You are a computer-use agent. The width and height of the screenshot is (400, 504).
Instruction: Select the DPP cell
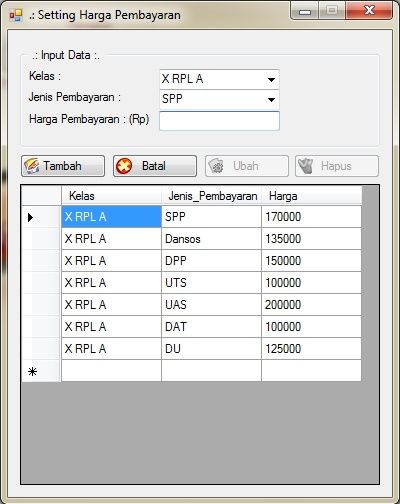click(211, 261)
